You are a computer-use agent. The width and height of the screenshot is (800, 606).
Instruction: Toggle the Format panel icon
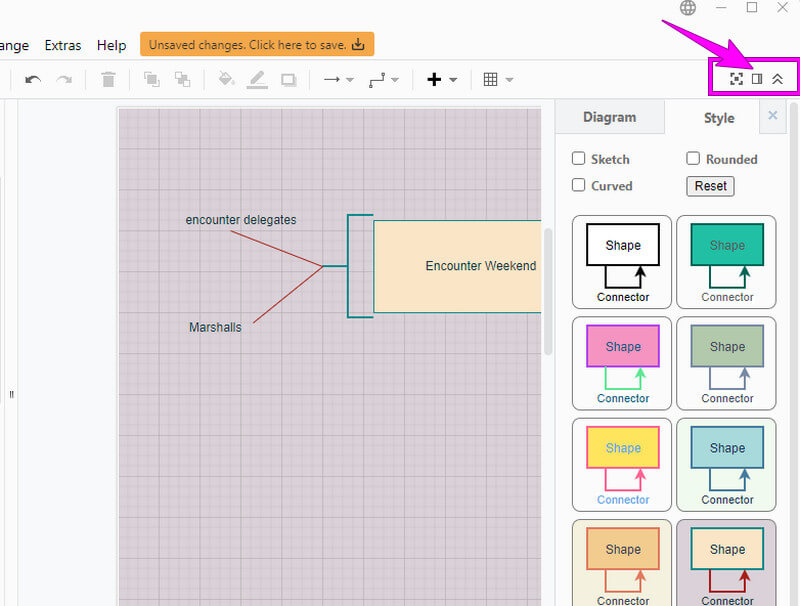(x=757, y=79)
